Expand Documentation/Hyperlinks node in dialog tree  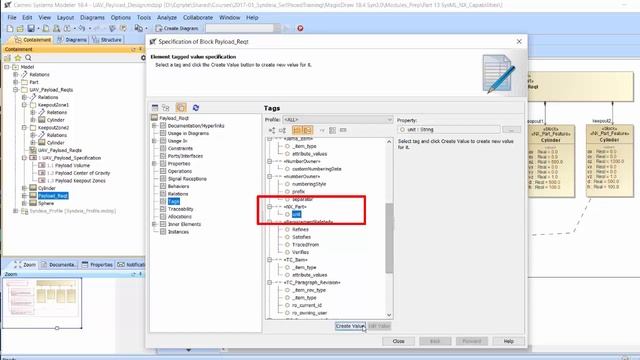pyautogui.click(x=155, y=126)
